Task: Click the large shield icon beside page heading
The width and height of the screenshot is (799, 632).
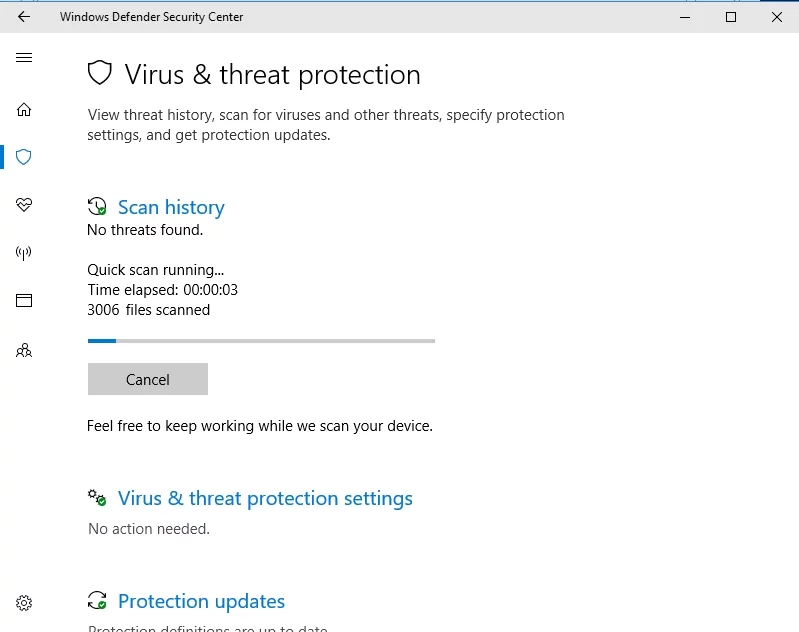Action: coord(99,74)
